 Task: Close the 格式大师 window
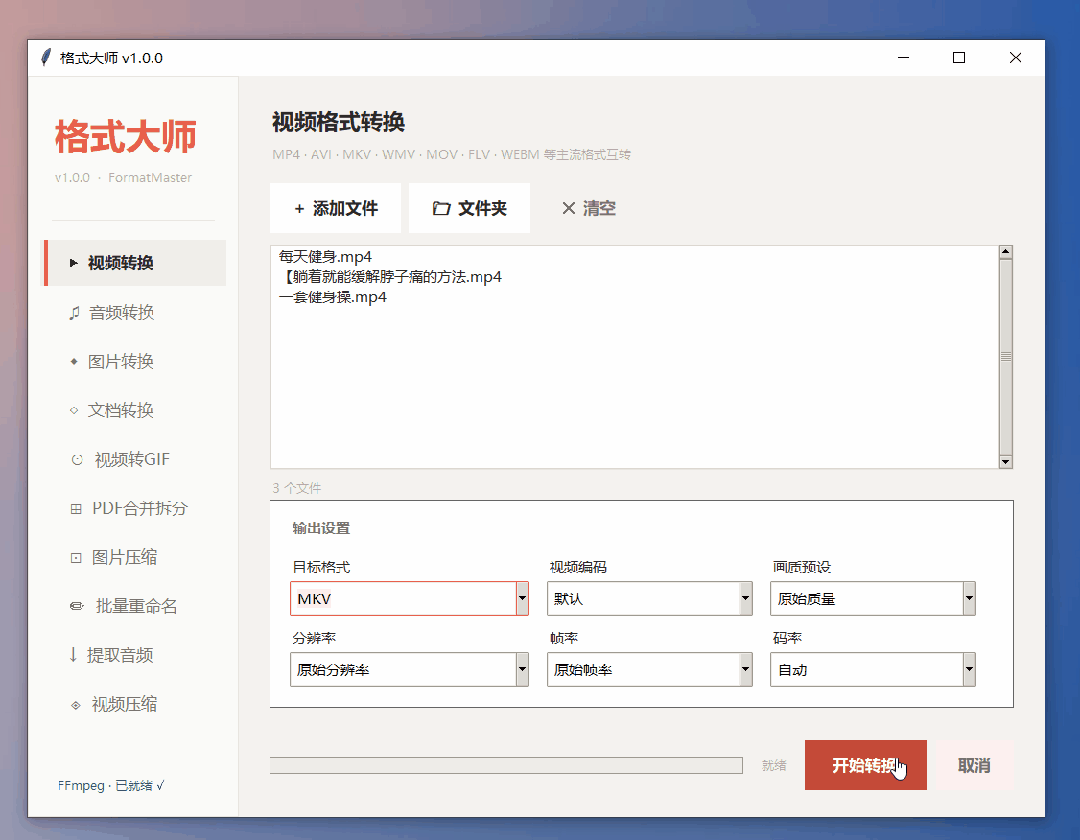click(x=1015, y=58)
